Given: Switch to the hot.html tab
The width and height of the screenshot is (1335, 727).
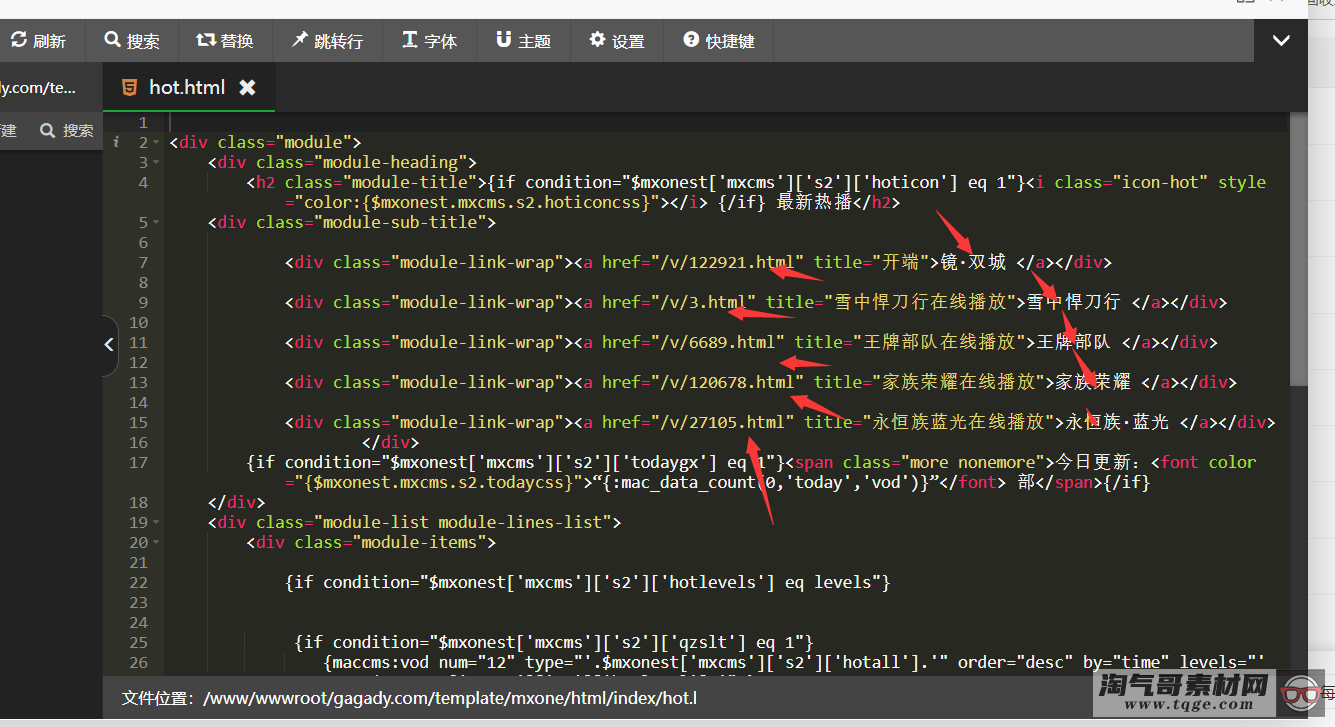Looking at the screenshot, I should 187,87.
